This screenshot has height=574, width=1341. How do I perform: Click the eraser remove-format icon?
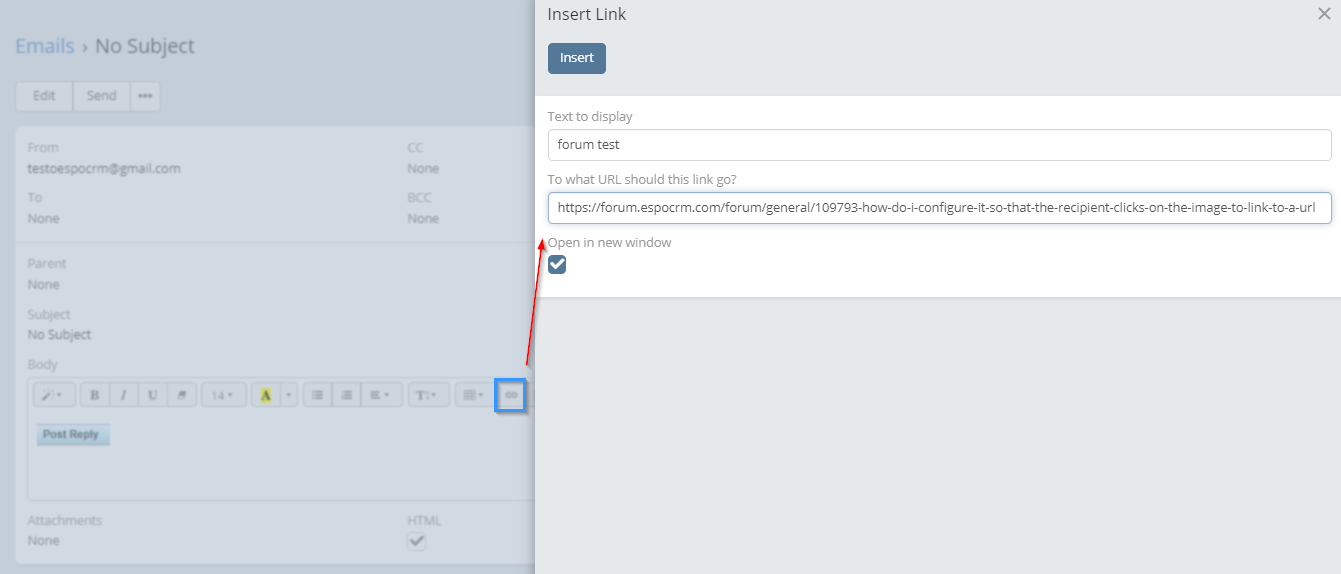tap(181, 395)
